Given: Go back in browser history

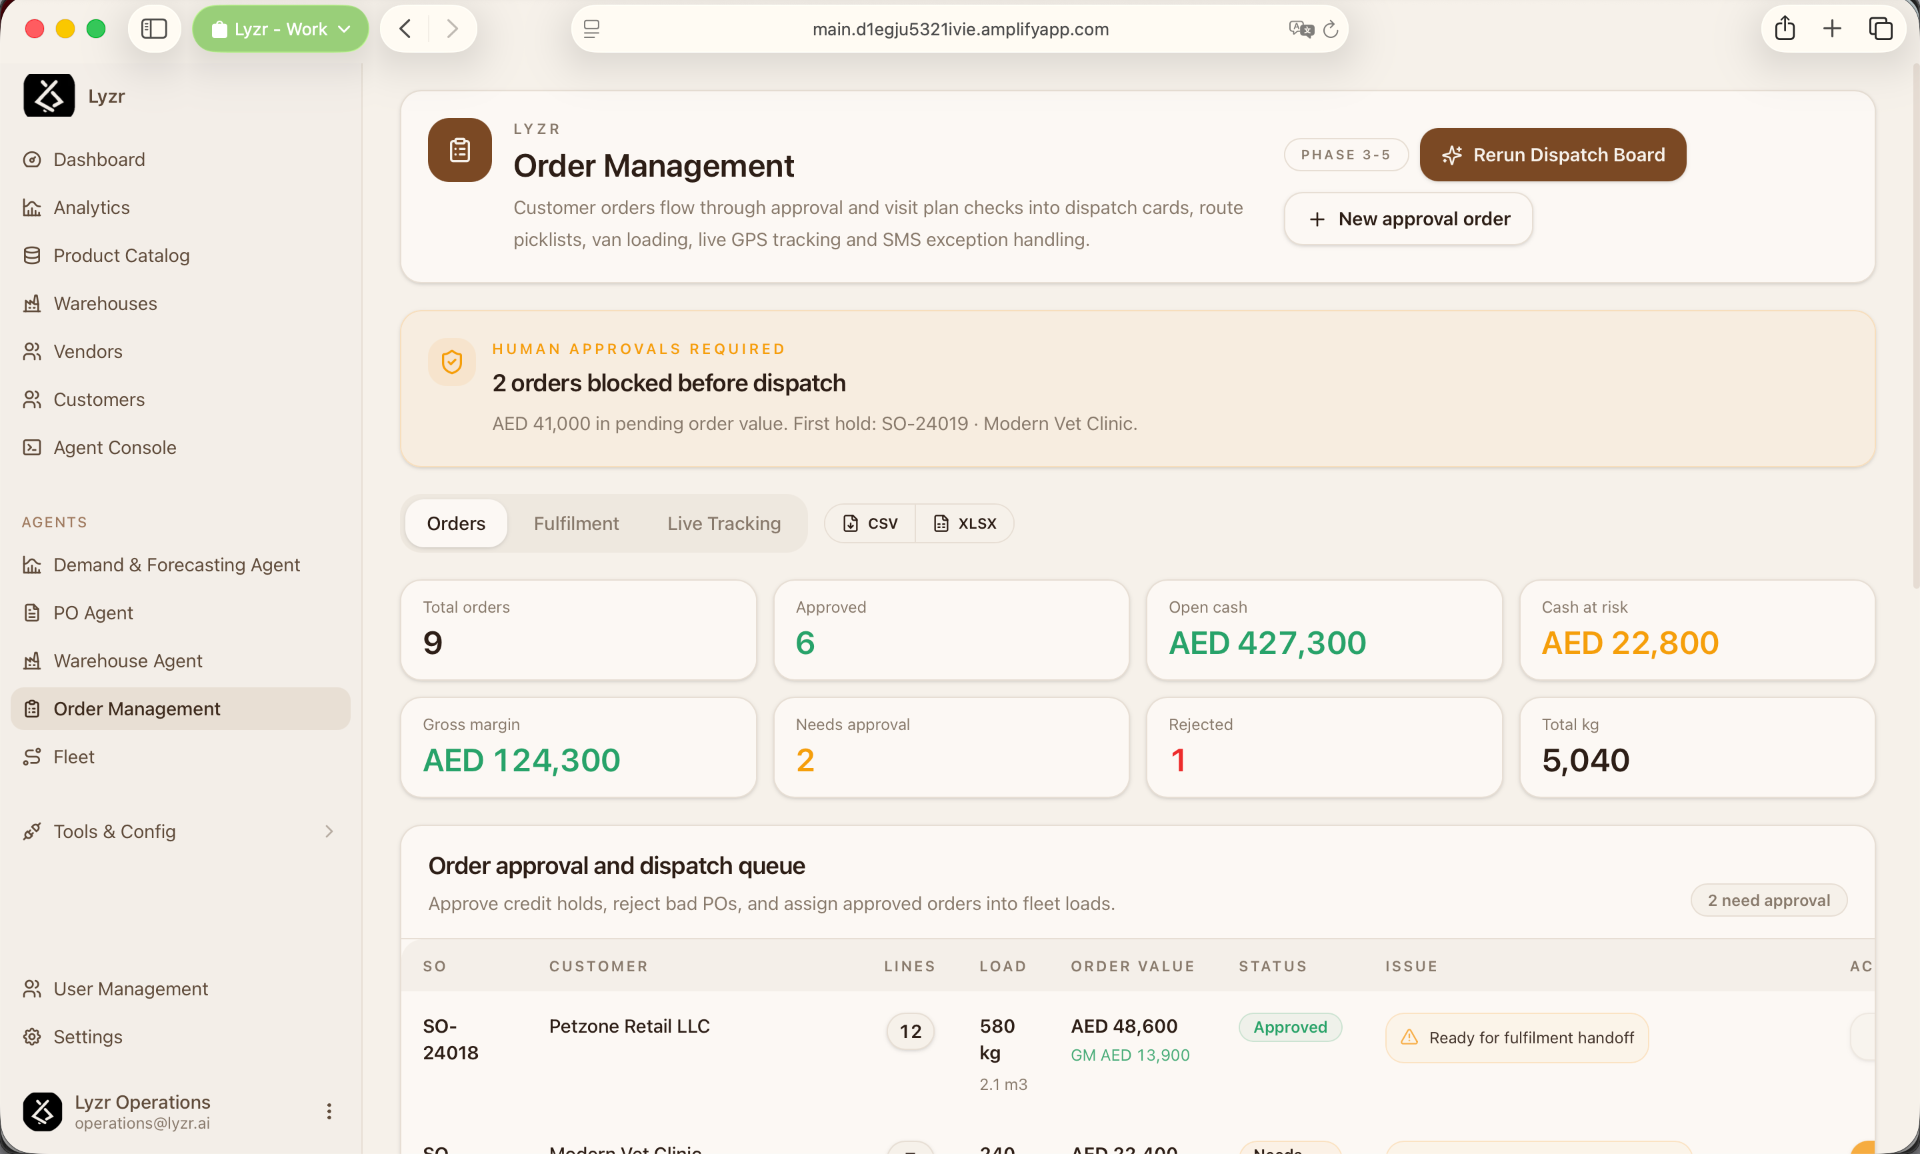Looking at the screenshot, I should (x=405, y=29).
